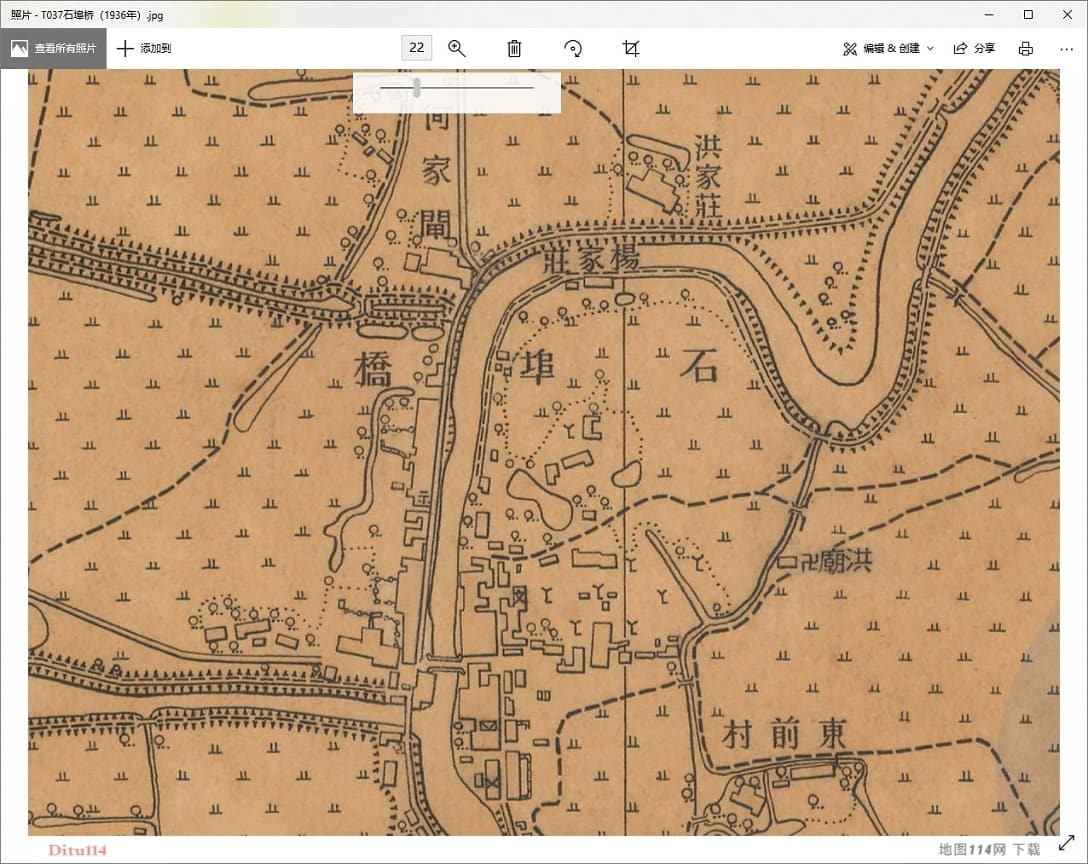This screenshot has height=864, width=1088.
Task: Share the photo via 分享
Action: 974,48
